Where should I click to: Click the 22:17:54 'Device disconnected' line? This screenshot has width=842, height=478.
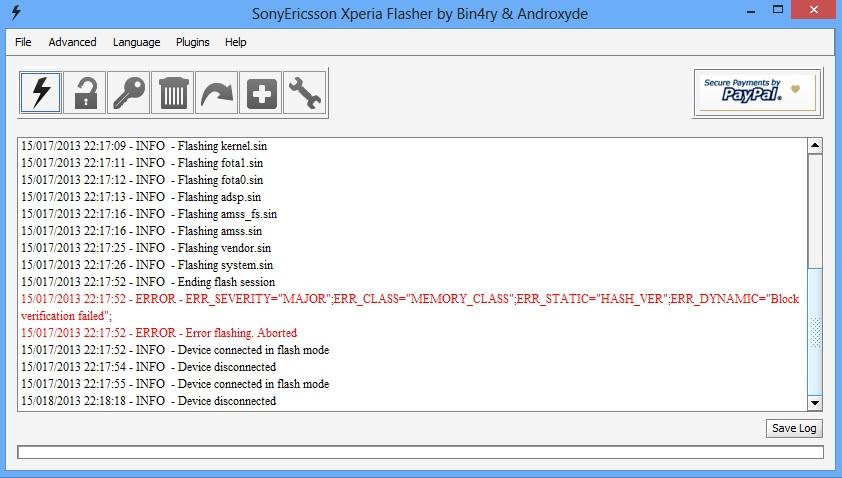149,367
